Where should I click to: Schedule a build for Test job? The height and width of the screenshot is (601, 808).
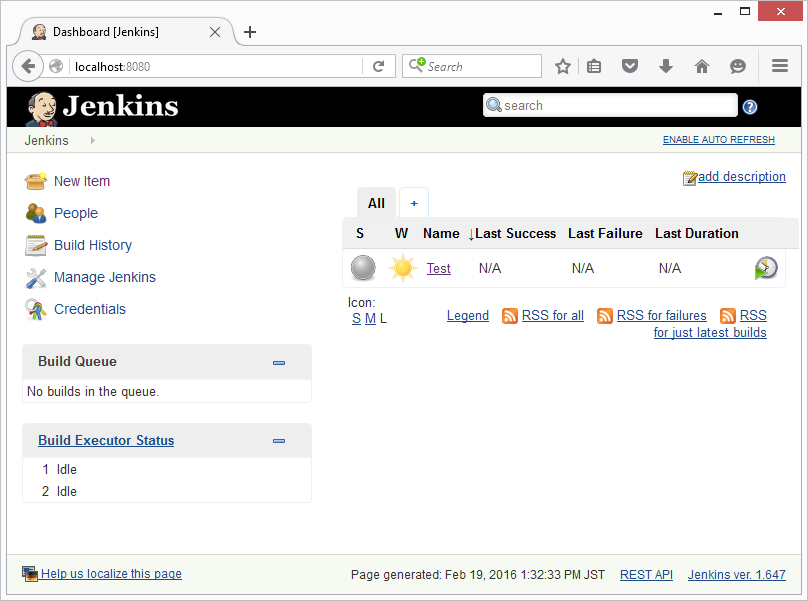pos(766,268)
